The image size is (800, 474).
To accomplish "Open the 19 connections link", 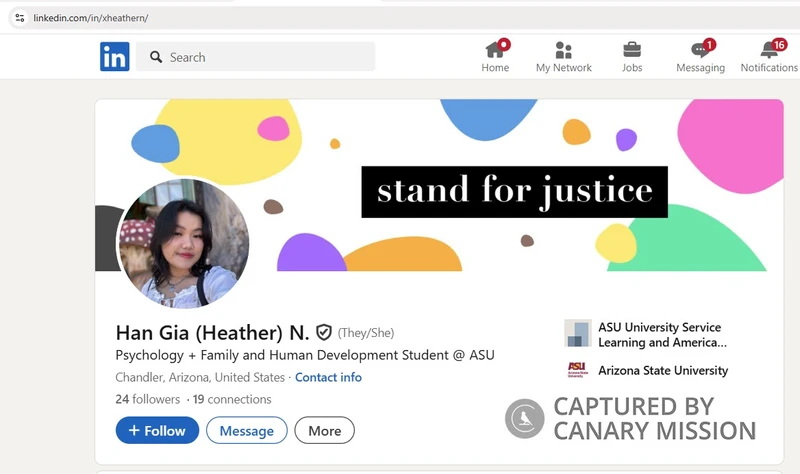I will click(232, 399).
